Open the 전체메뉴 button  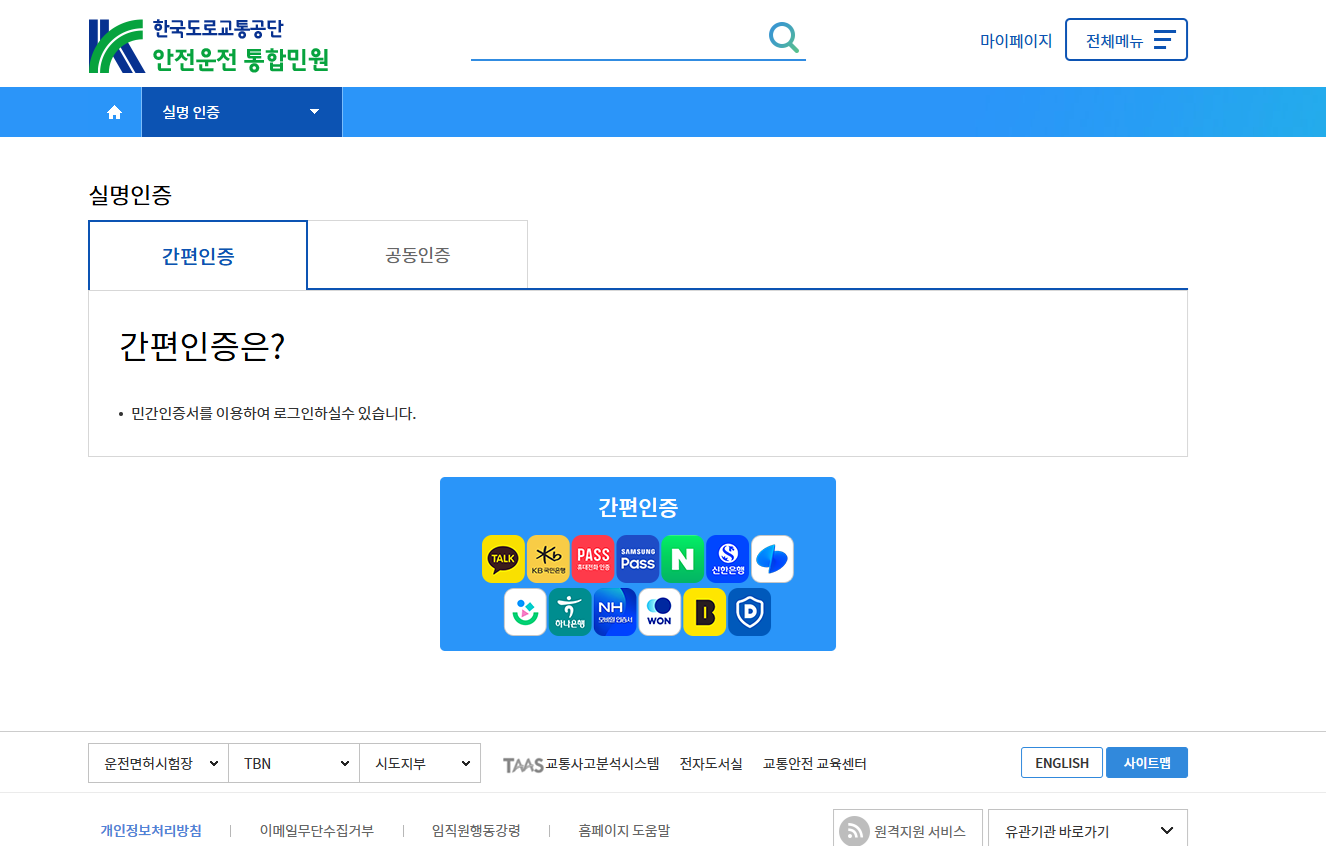1126,40
